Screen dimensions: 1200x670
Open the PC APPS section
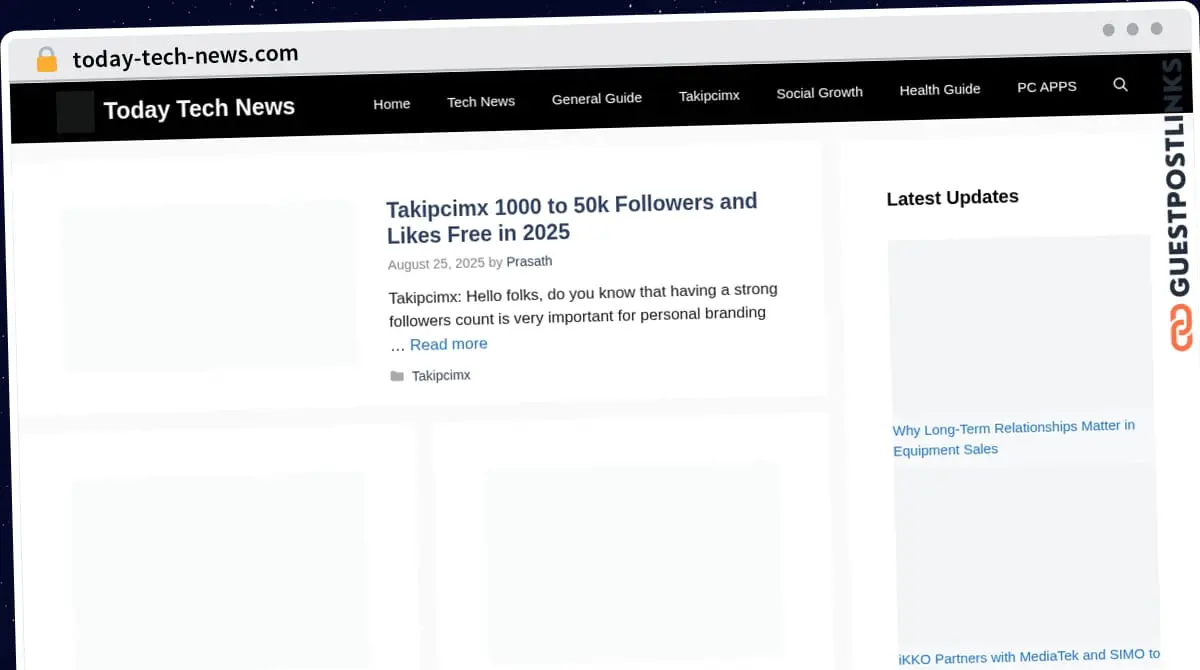pyautogui.click(x=1047, y=87)
